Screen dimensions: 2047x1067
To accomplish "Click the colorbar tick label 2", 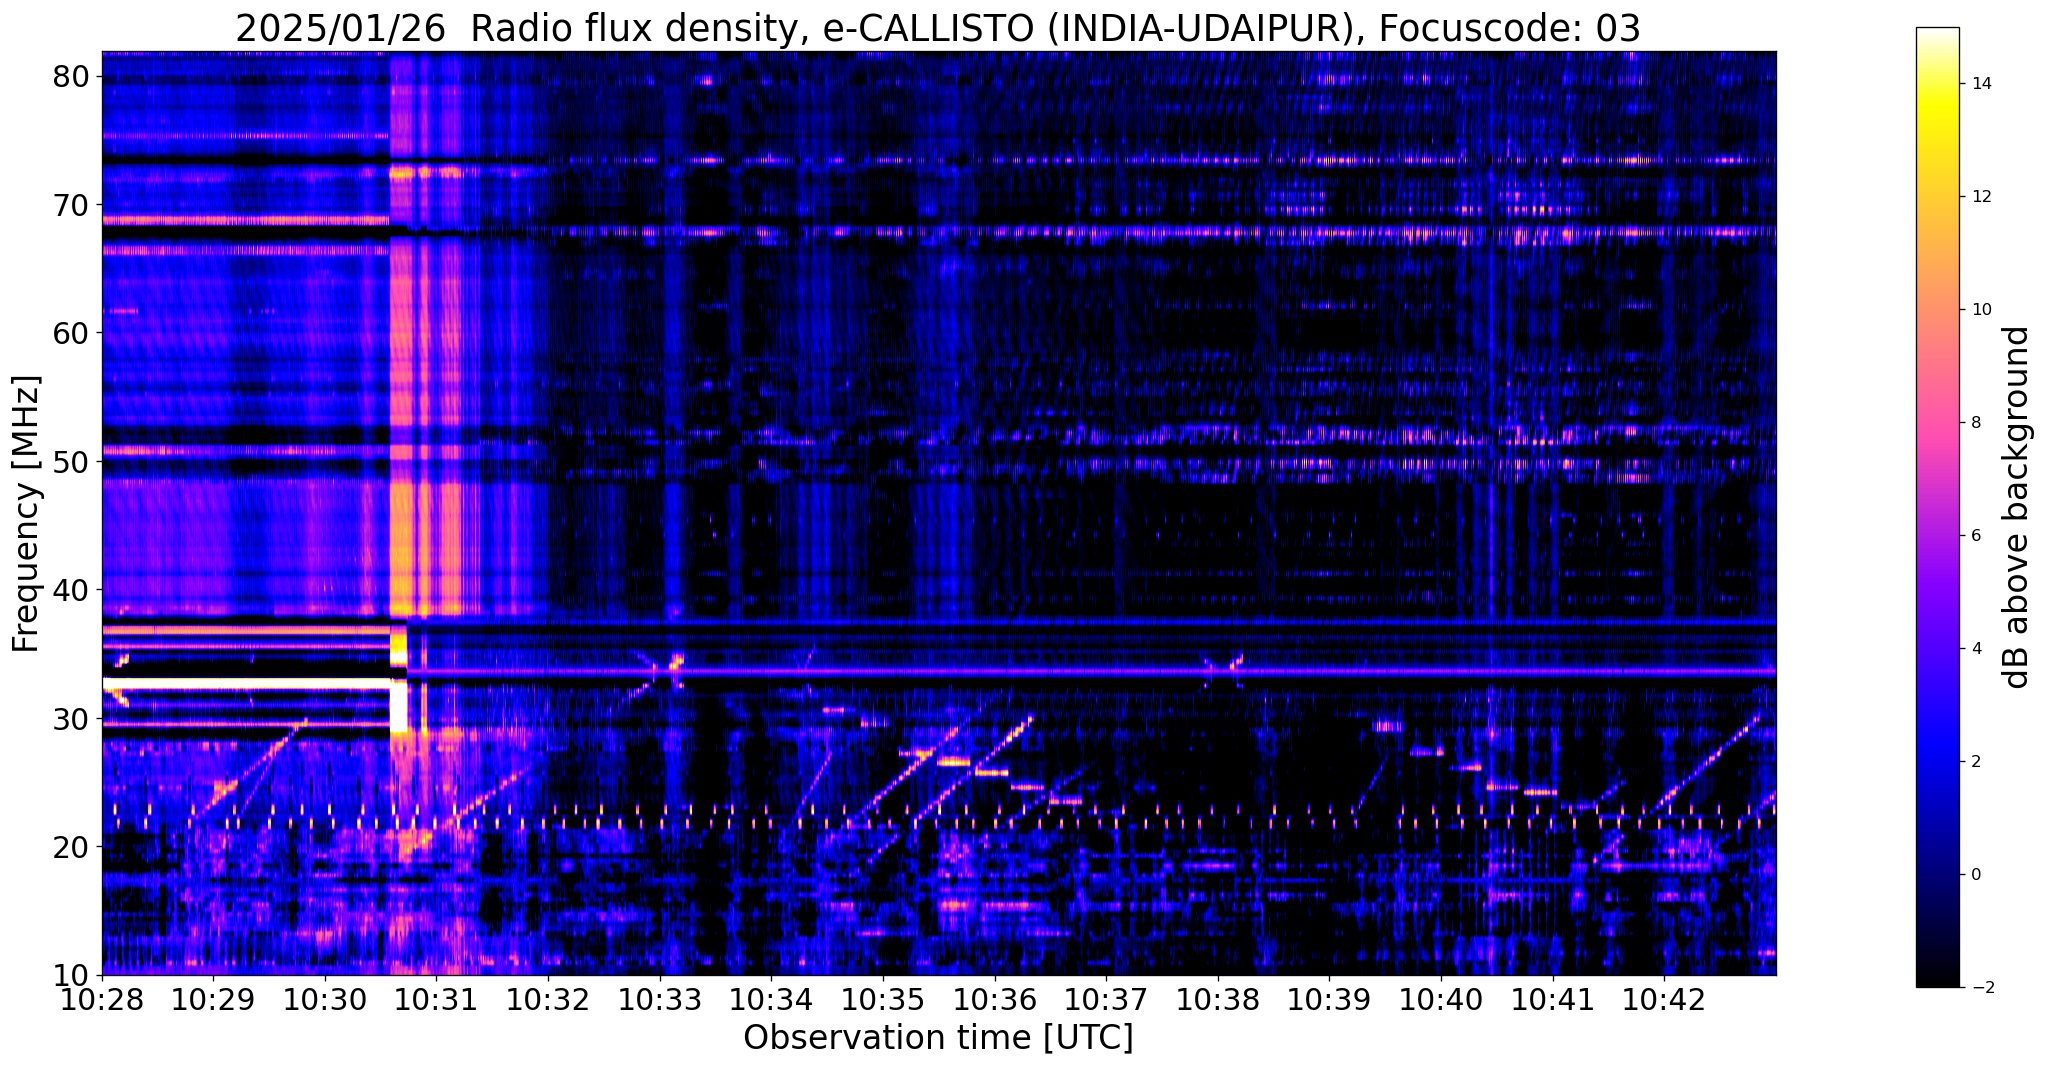I will 1975,762.
